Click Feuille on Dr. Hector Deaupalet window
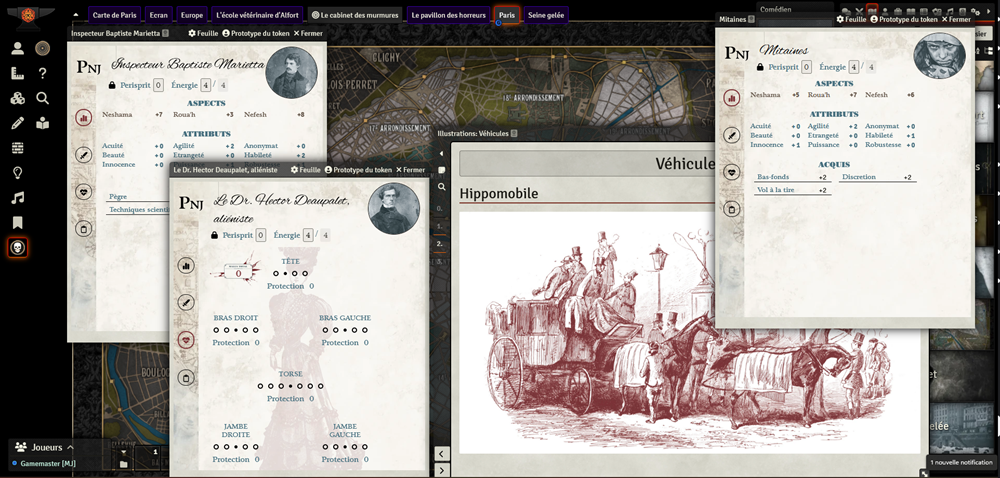 [304, 170]
